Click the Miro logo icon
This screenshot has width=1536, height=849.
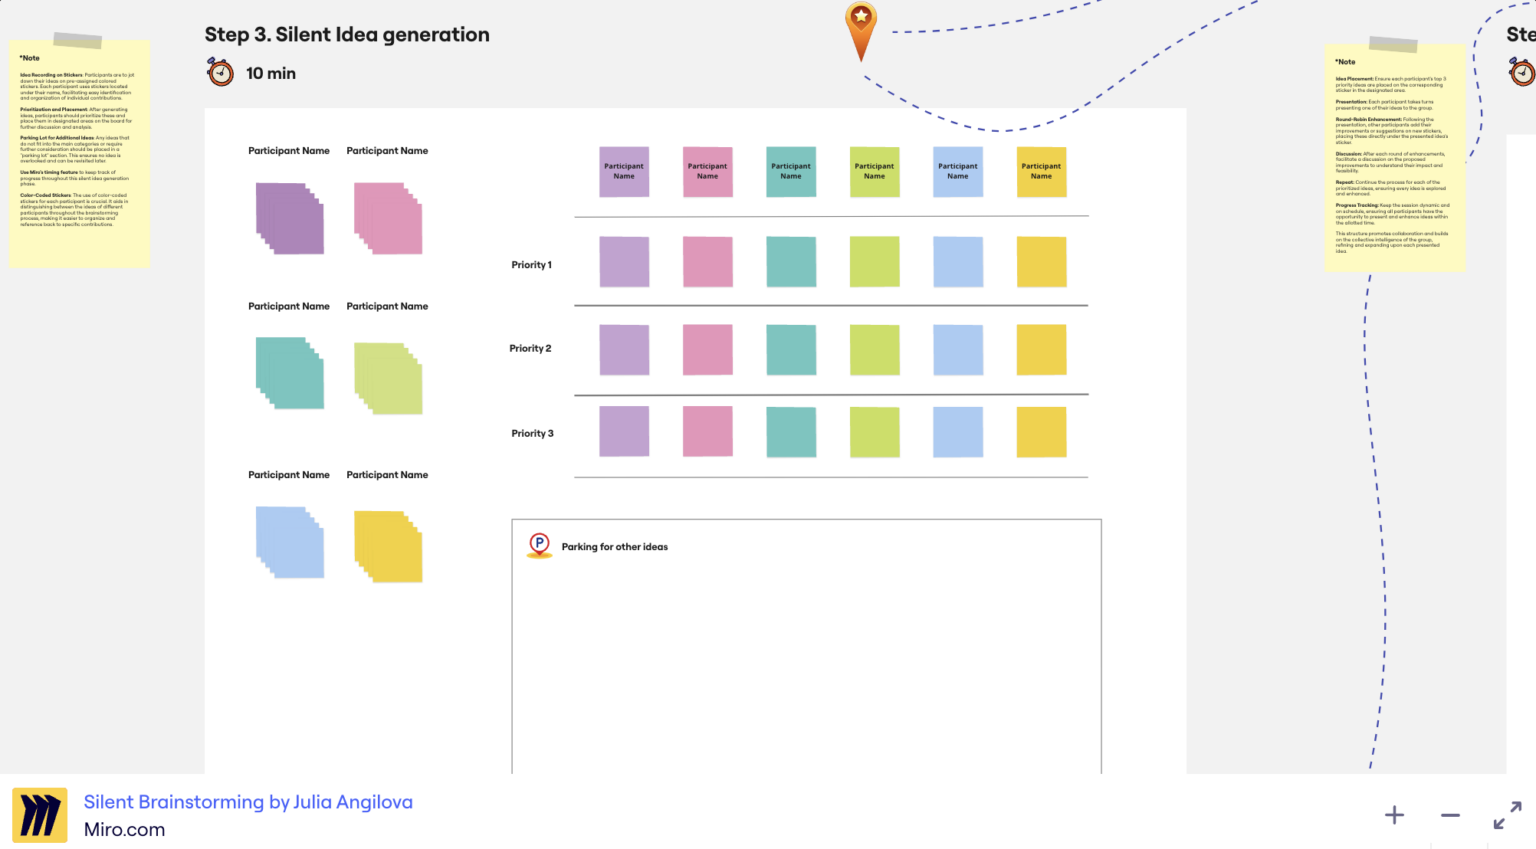point(40,815)
